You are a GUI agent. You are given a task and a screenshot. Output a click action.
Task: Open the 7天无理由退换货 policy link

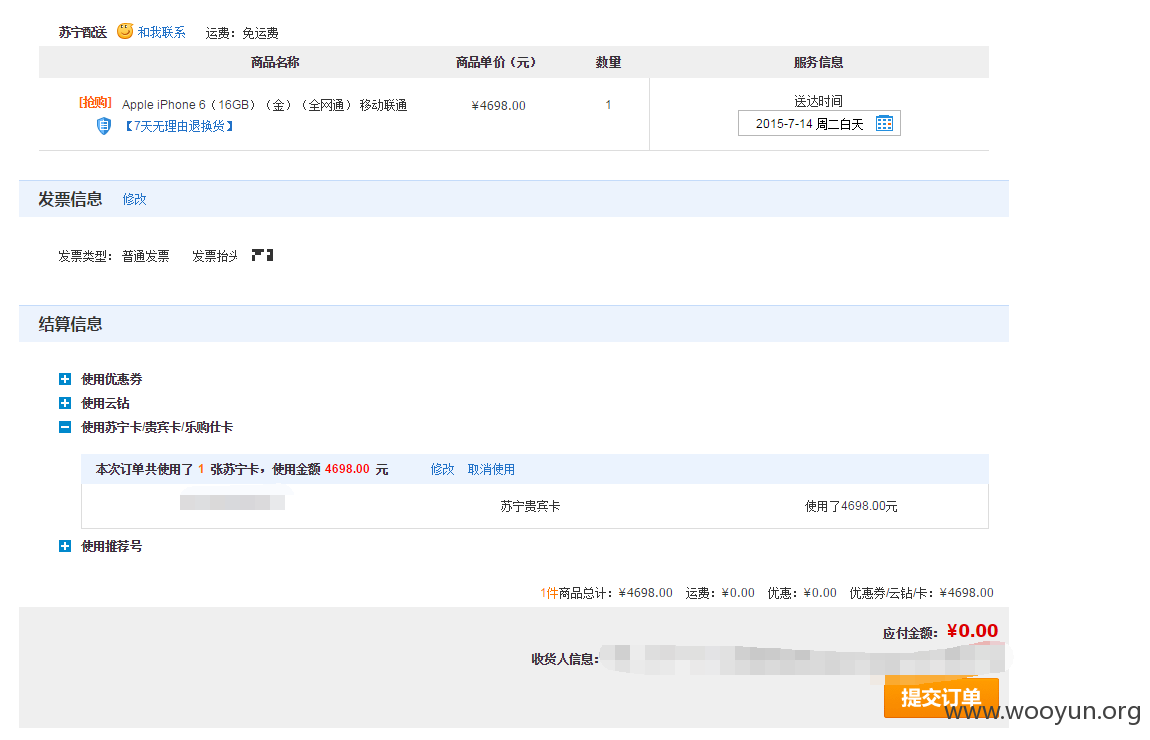[x=179, y=126]
